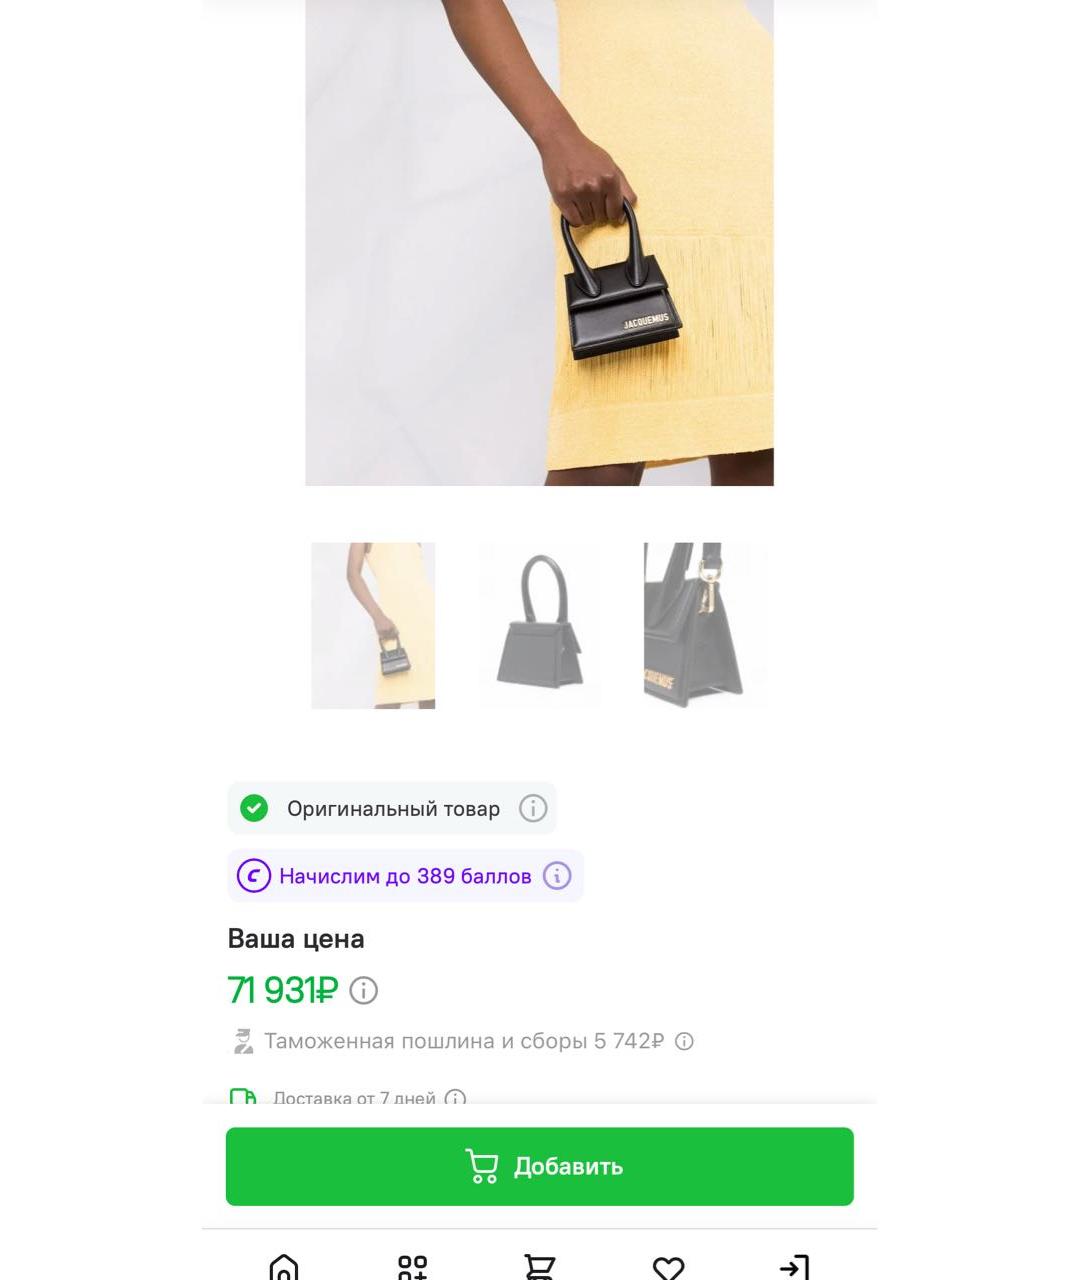The height and width of the screenshot is (1280, 1080).
Task: Select second thumbnail showing bag side view
Action: tap(540, 626)
